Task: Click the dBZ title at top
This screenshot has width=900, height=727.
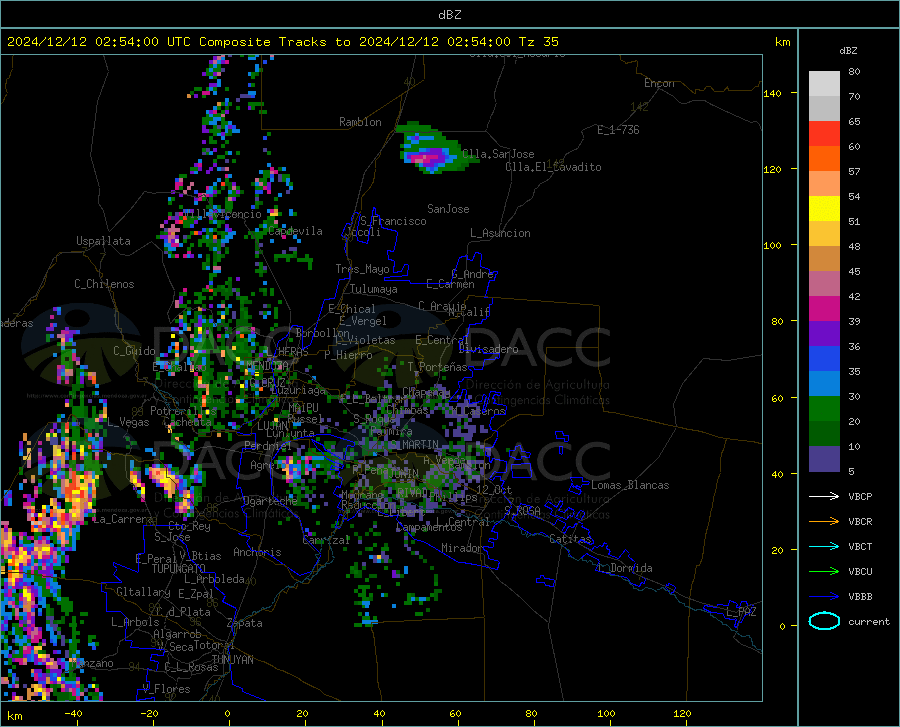Action: click(449, 15)
